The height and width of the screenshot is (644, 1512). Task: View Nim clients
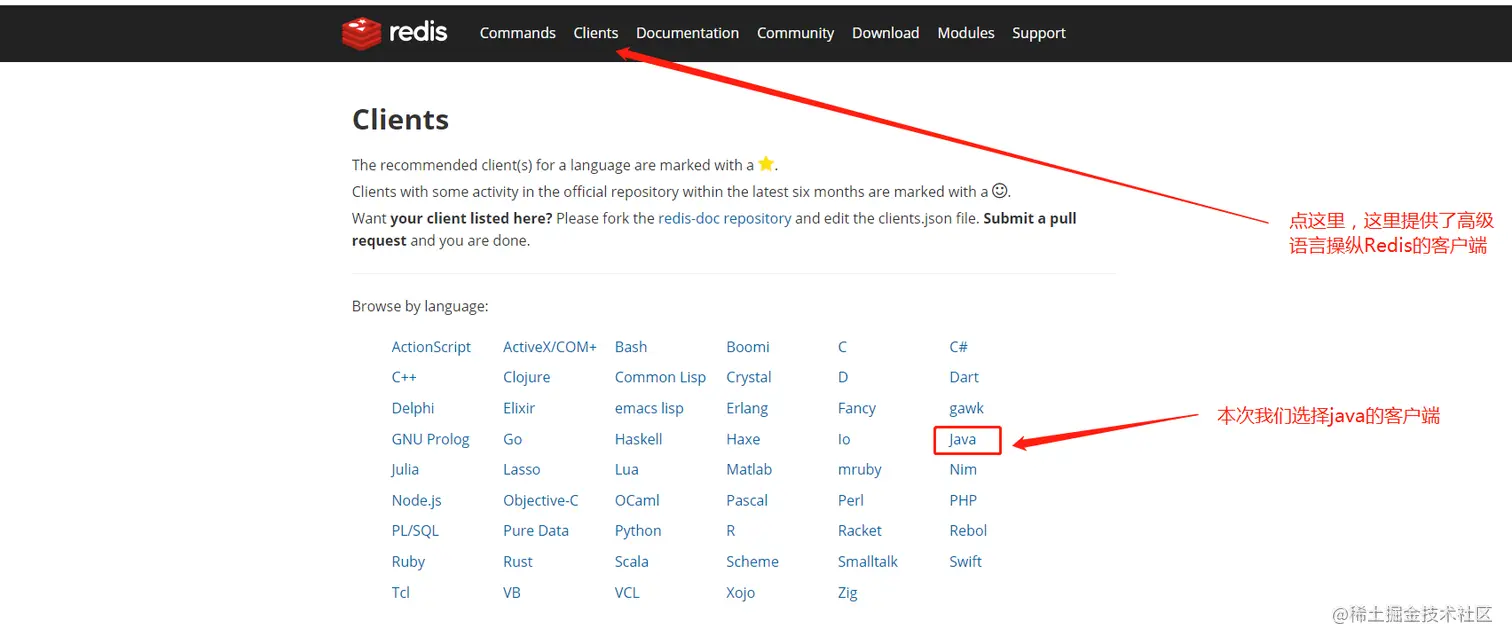963,469
